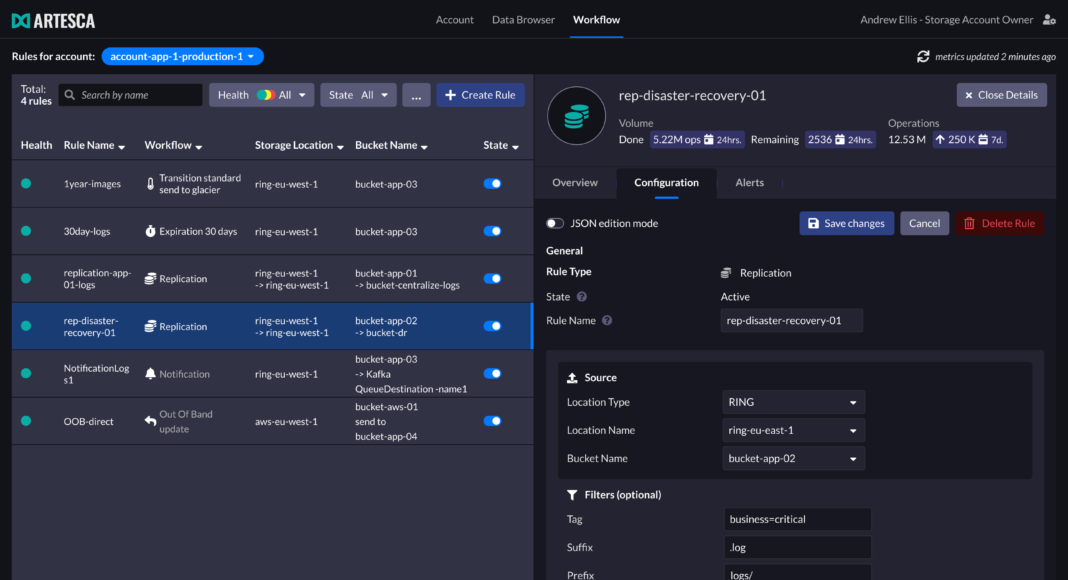Click health status dot for 1year-images

pyautogui.click(x=26, y=184)
